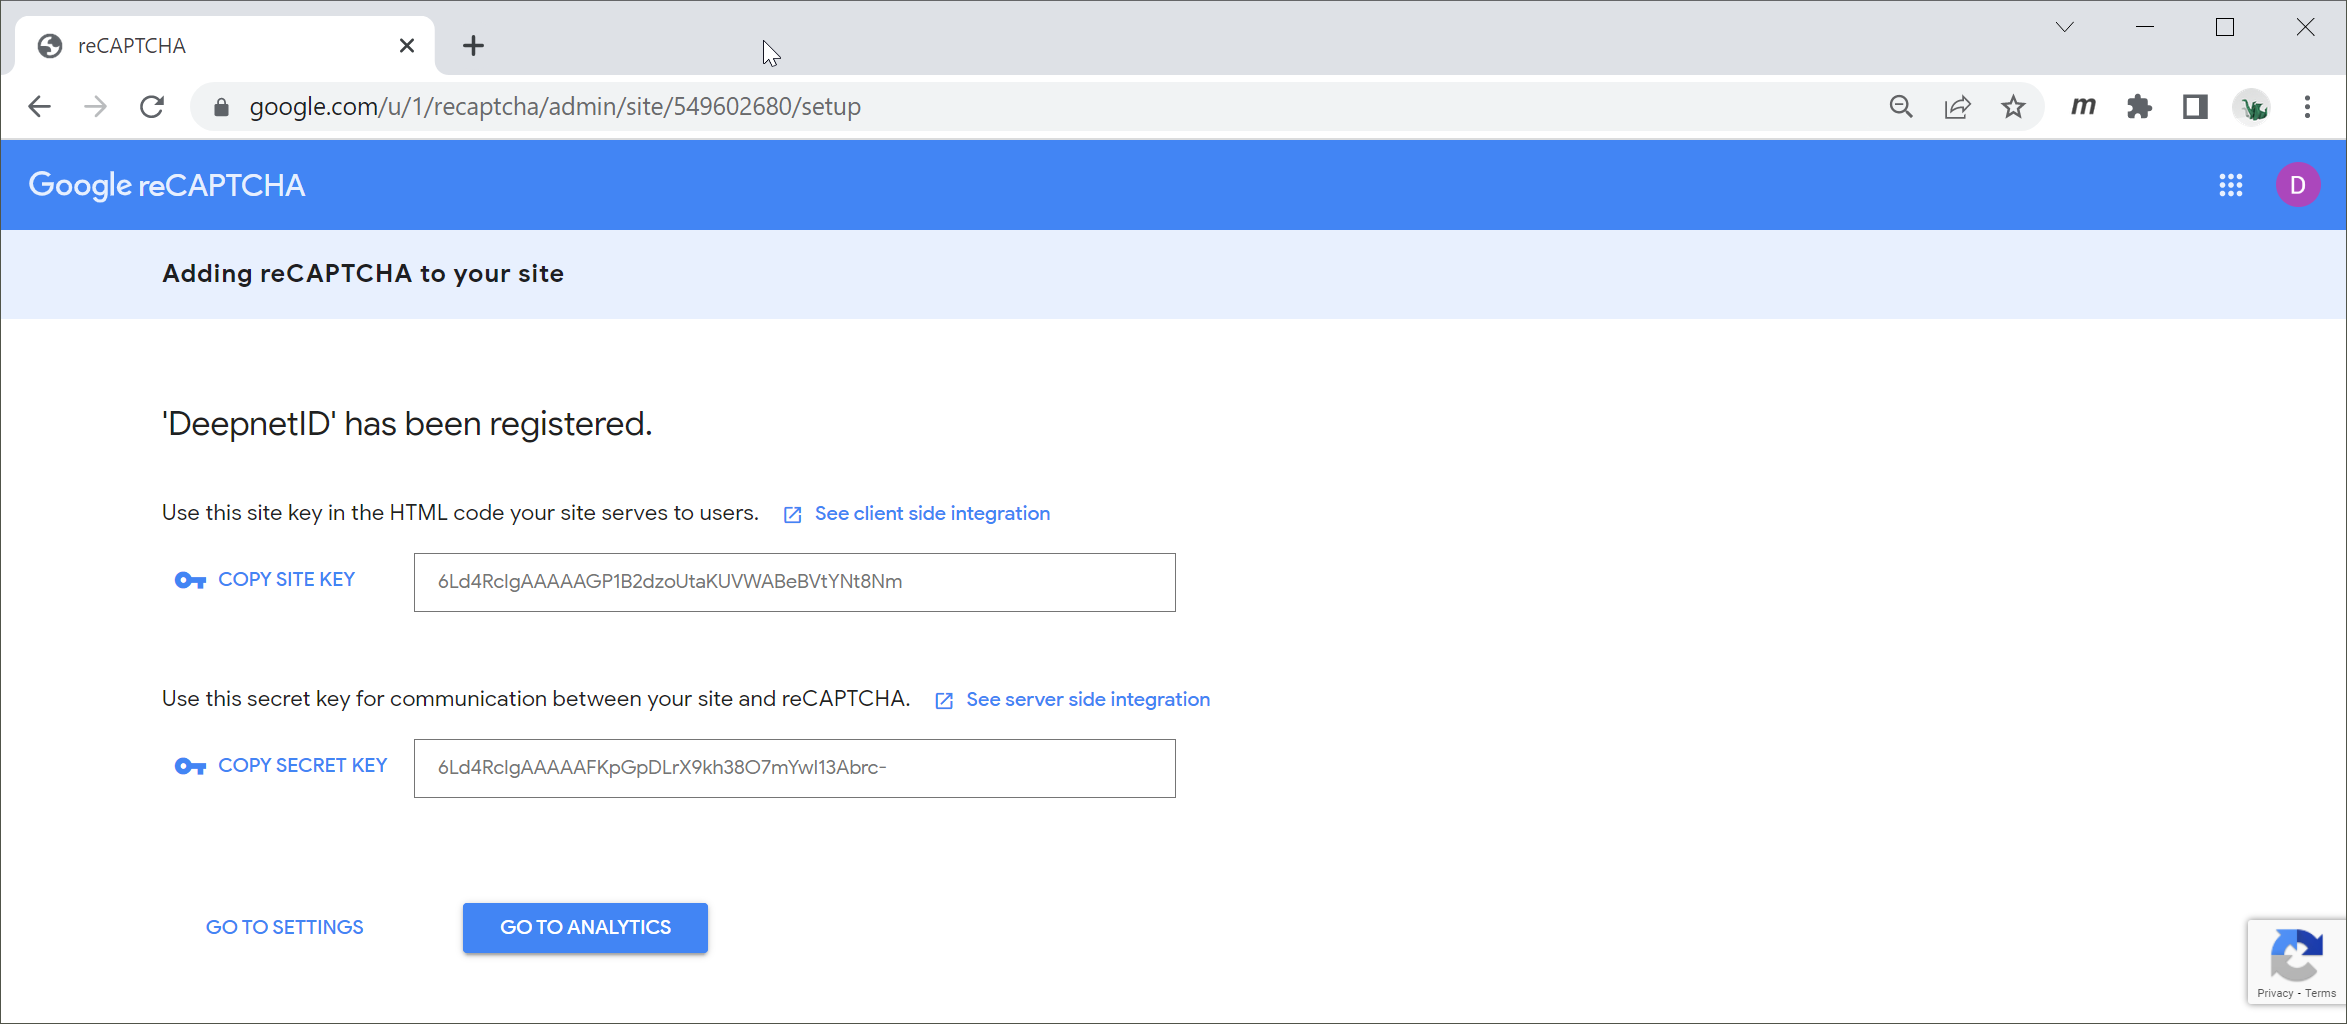
Task: Open the Chrome profile avatar
Action: [x=2252, y=107]
